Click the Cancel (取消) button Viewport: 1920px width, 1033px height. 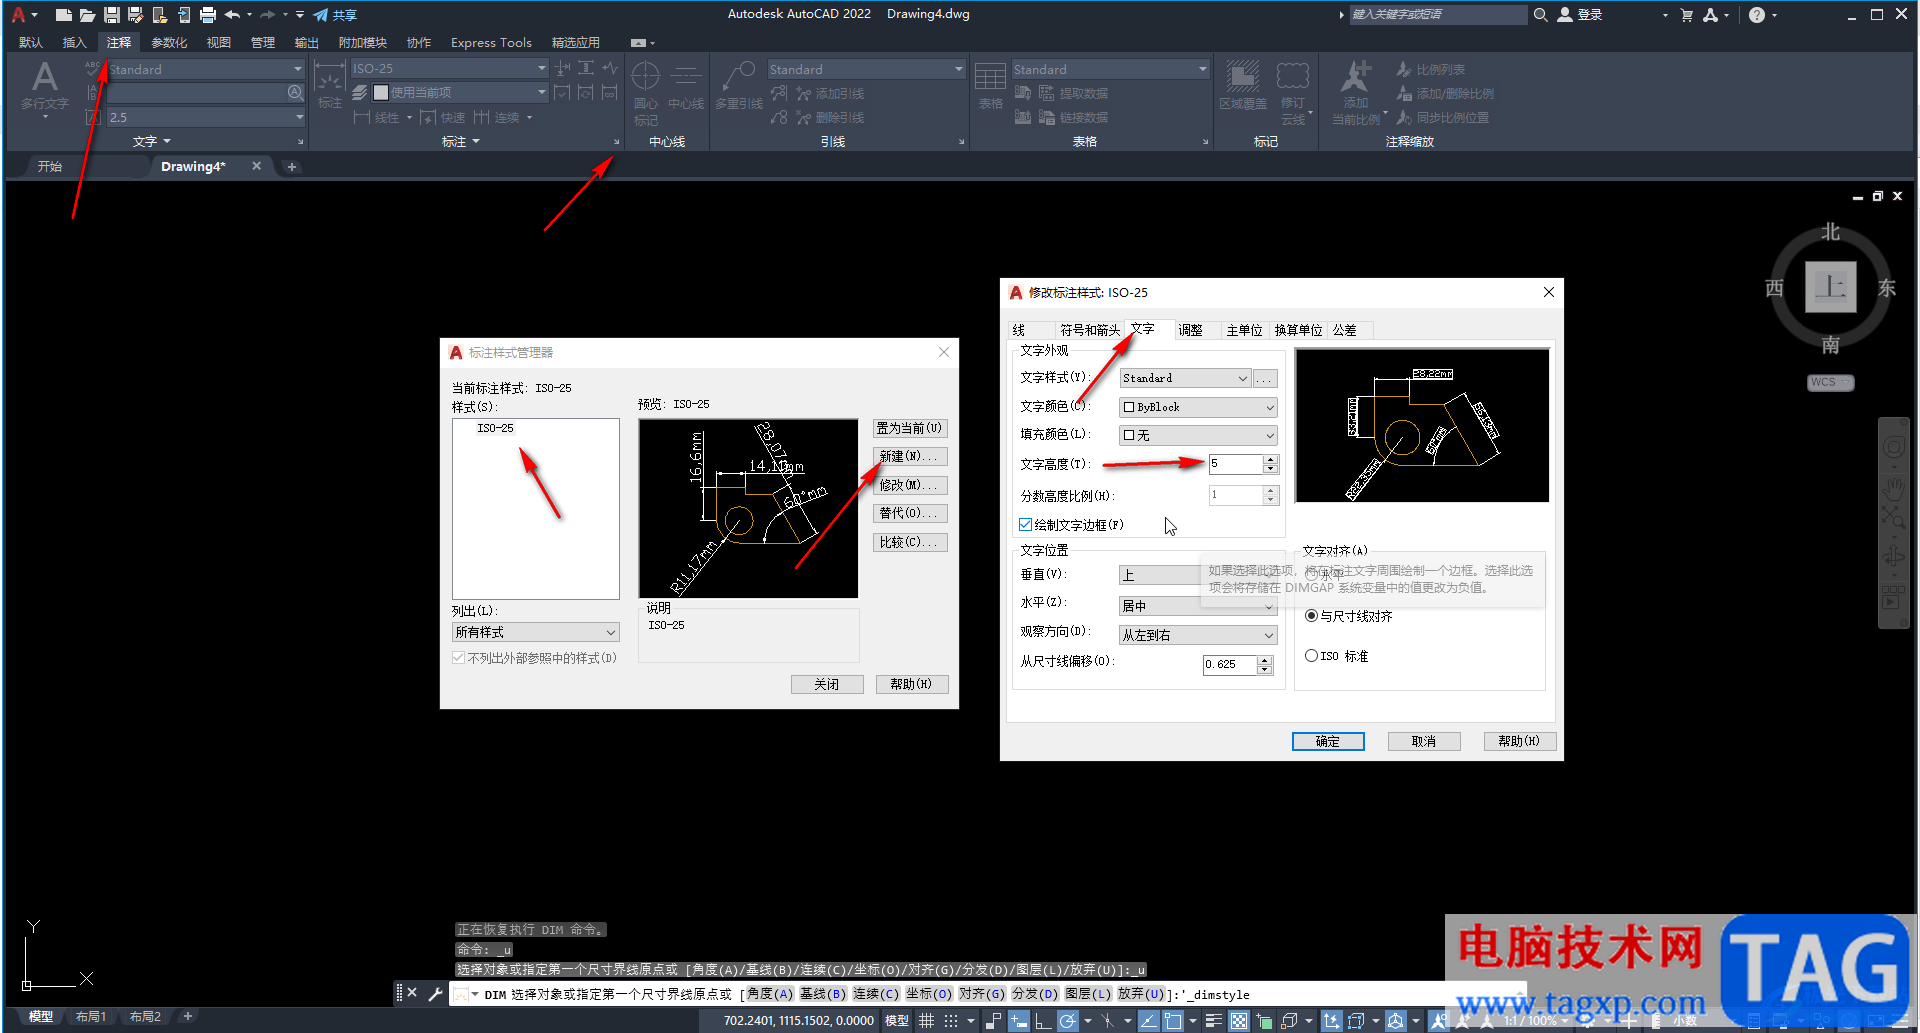point(1424,741)
